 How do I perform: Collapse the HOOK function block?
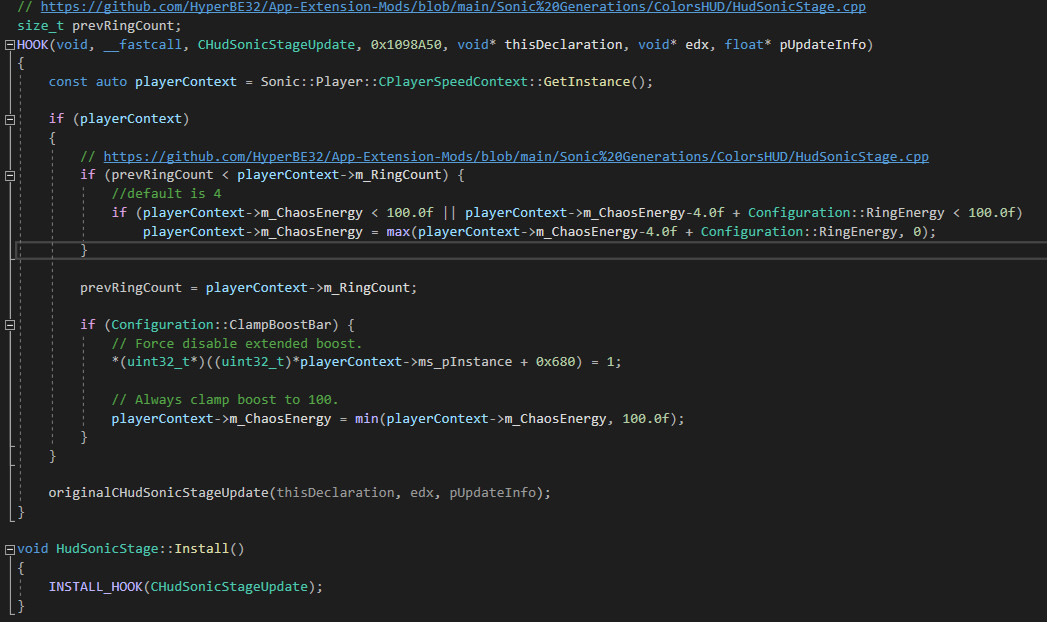[9, 45]
